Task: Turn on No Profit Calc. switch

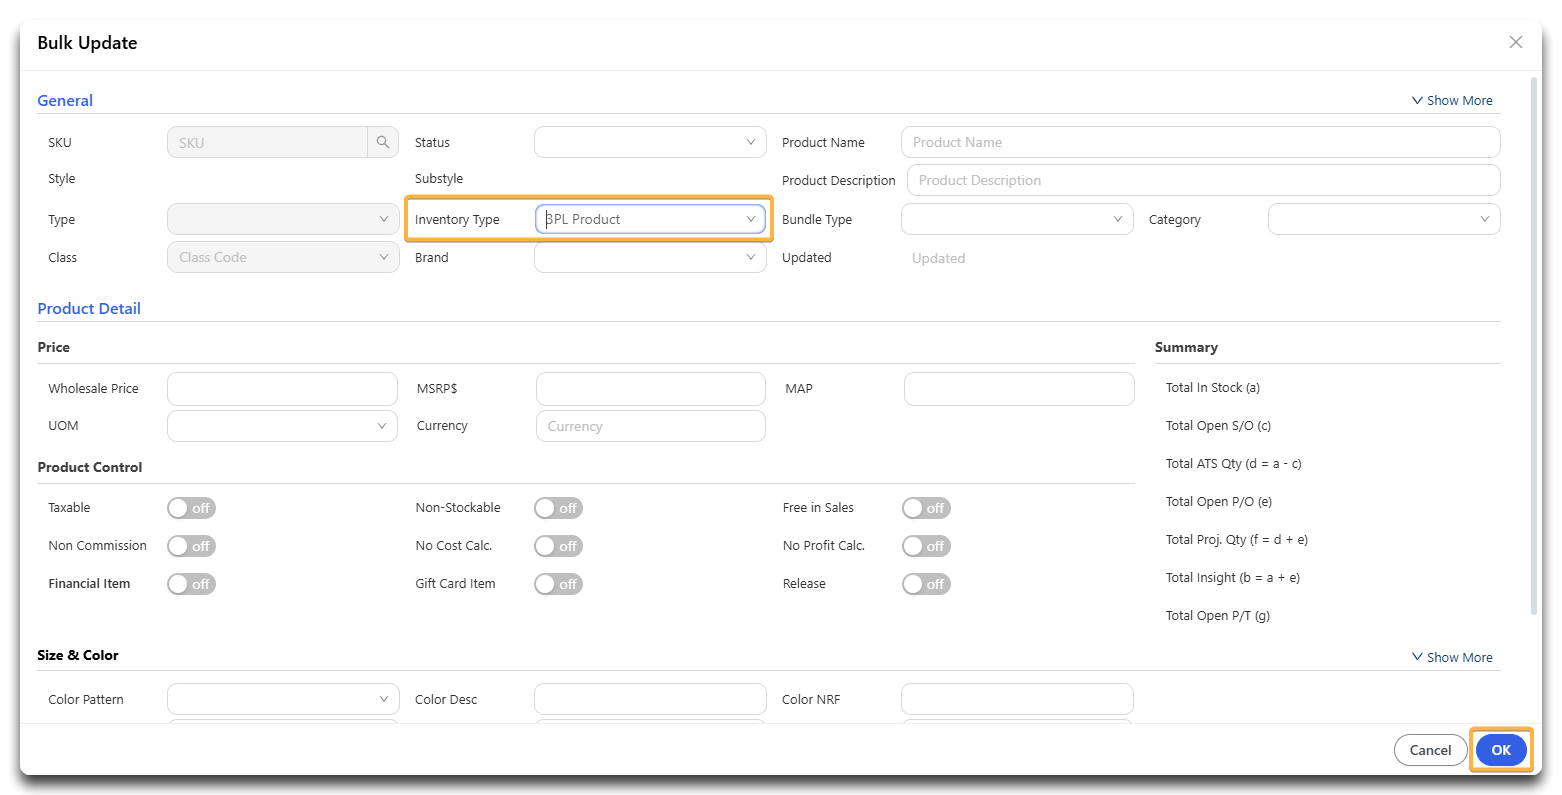Action: (926, 546)
